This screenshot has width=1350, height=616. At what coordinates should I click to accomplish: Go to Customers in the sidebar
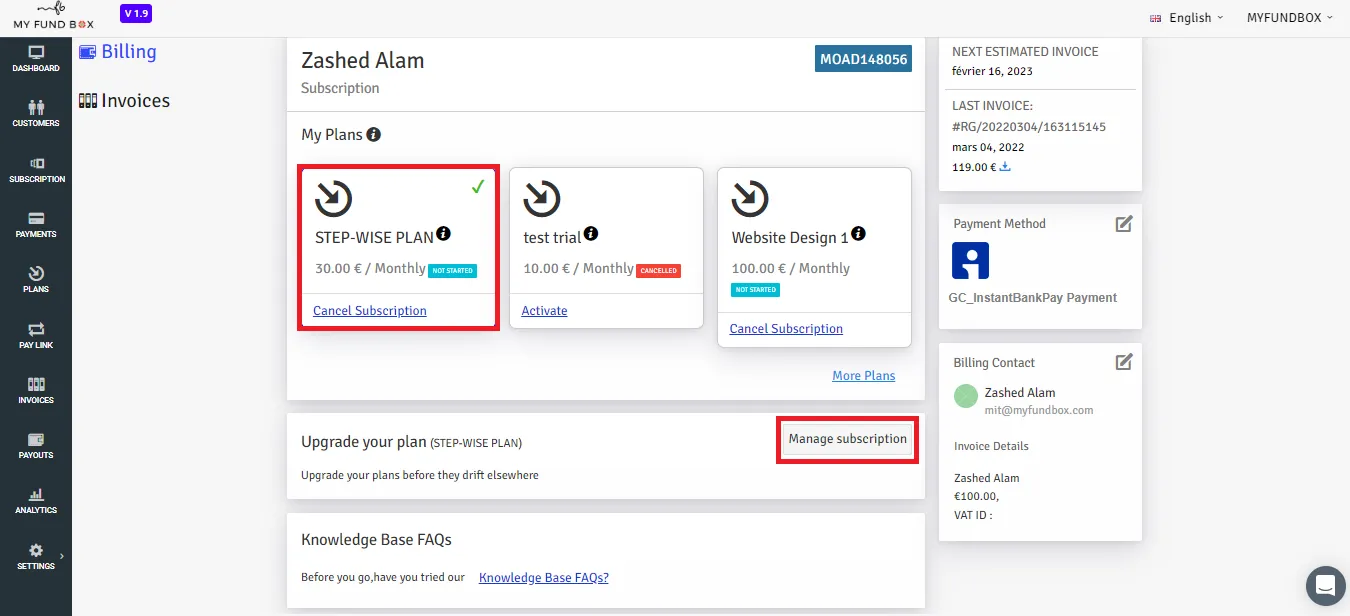coord(36,114)
